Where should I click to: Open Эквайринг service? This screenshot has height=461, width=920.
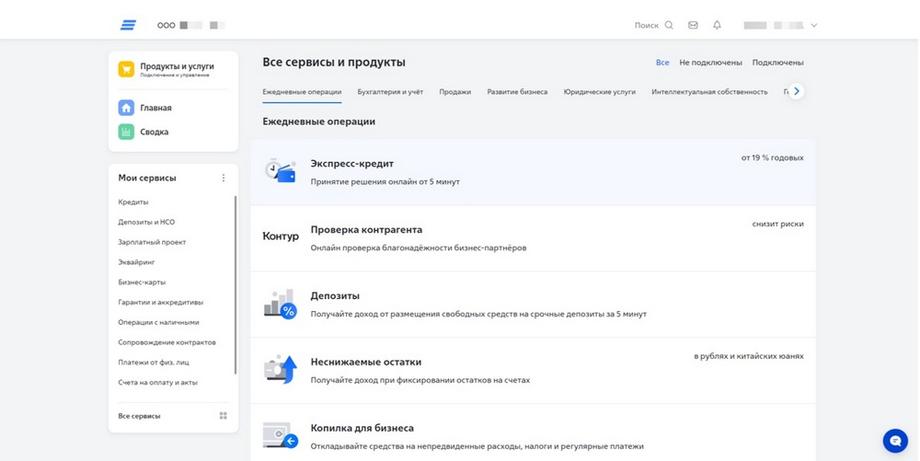pos(137,262)
